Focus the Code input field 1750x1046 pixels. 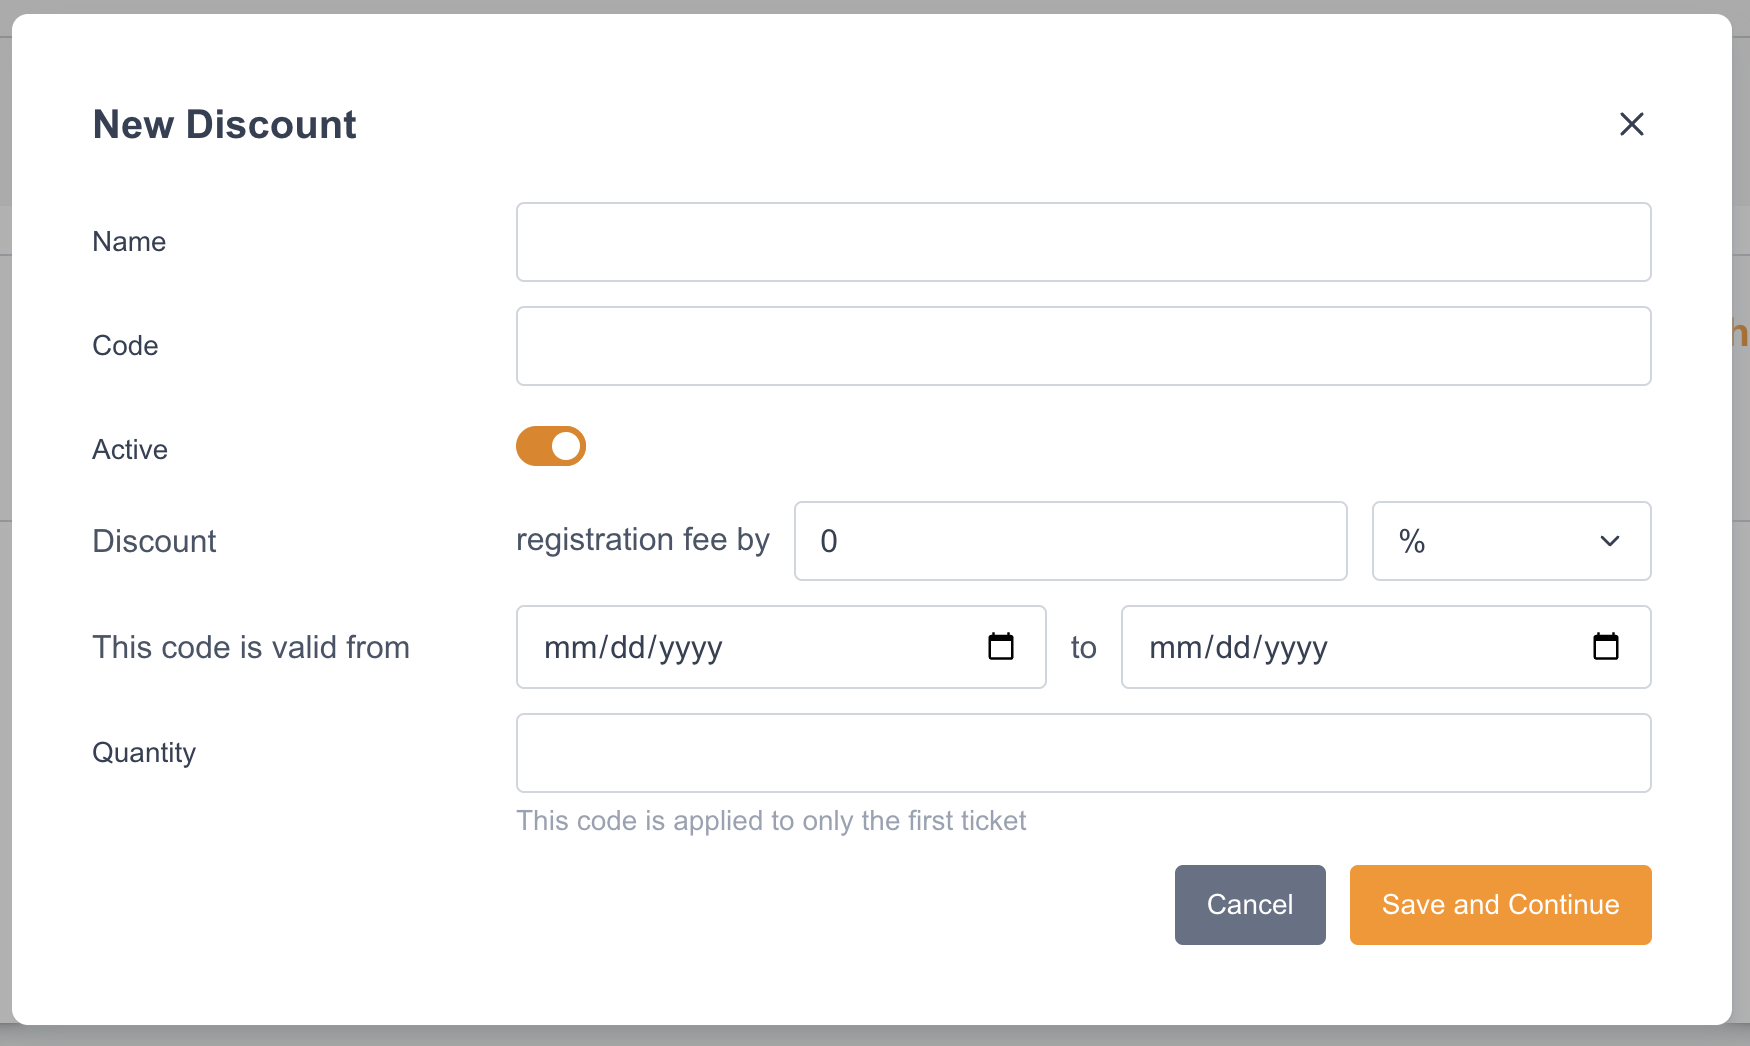1083,346
